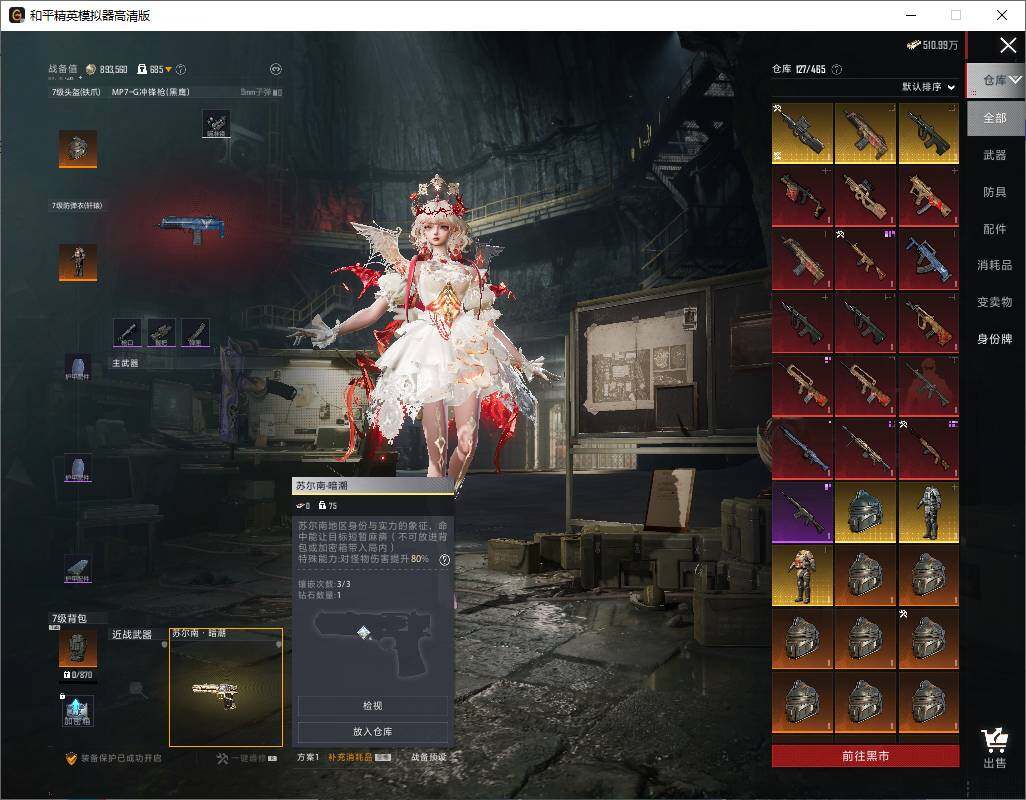Select the orange helmet marked with a wrench

coord(929,639)
